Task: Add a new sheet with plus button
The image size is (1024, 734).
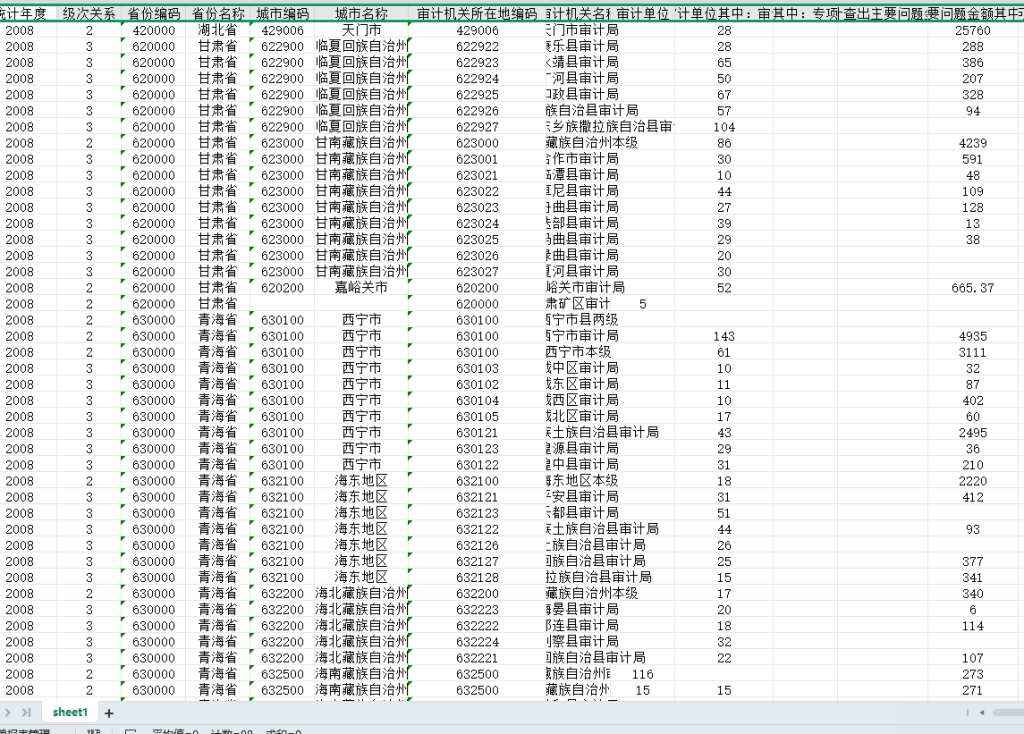Action: [109, 713]
